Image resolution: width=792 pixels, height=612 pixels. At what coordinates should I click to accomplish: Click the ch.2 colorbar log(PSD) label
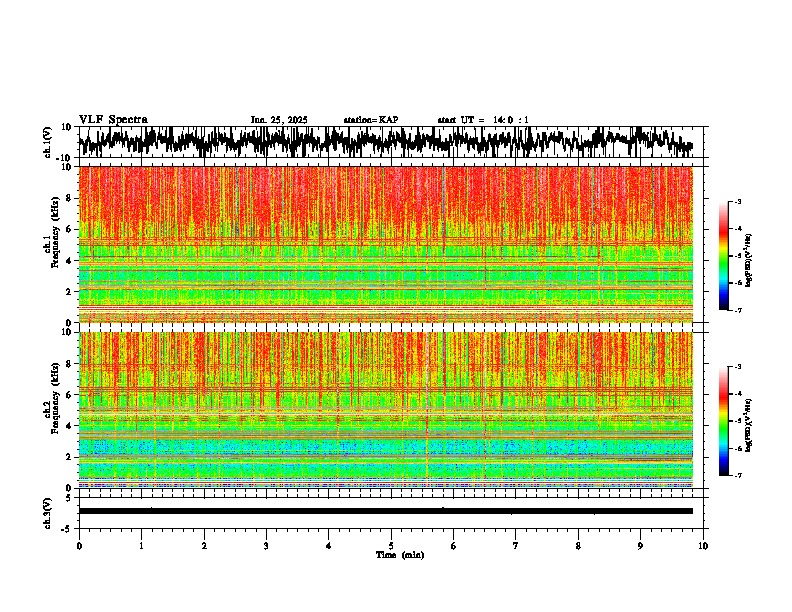(748, 425)
